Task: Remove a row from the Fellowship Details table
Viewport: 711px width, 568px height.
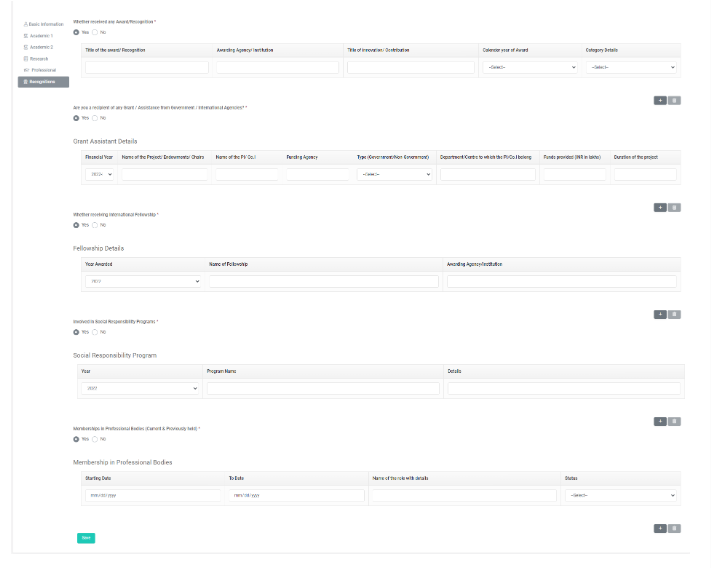Action: (674, 315)
